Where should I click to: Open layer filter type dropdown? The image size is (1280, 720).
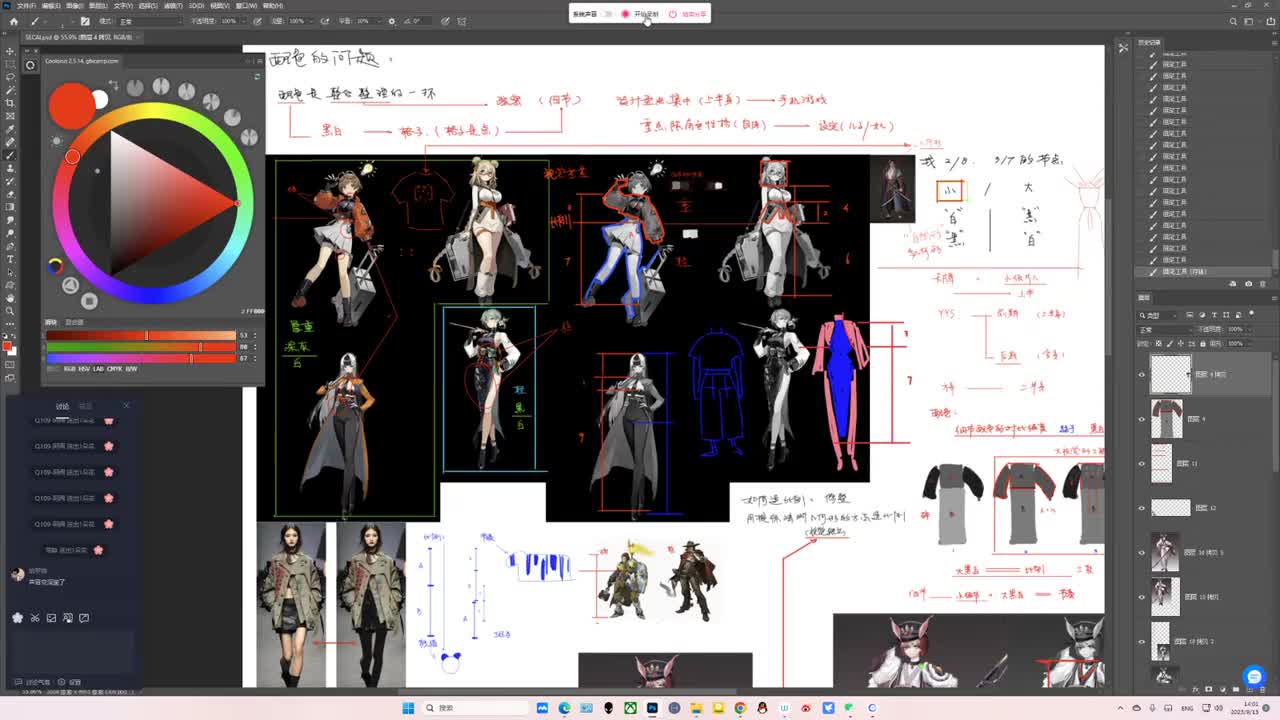click(x=1158, y=315)
